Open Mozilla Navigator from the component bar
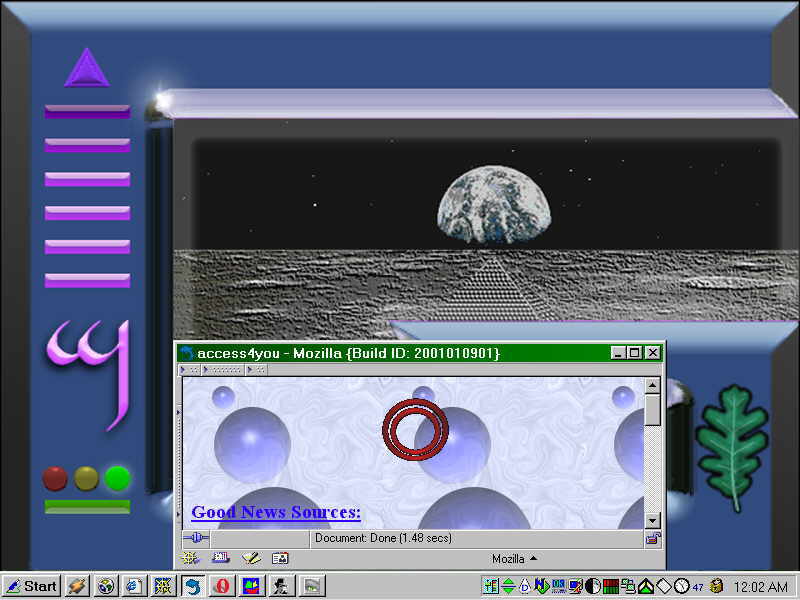 (x=189, y=558)
